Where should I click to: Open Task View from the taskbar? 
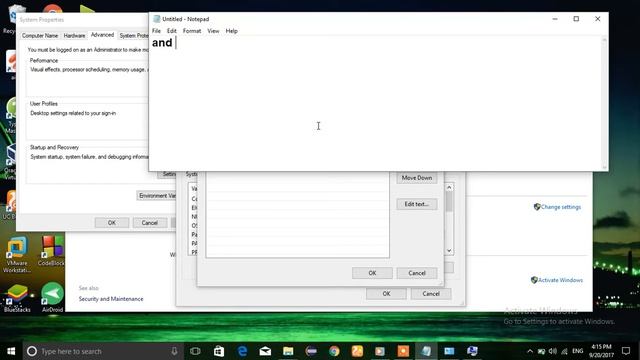point(196,351)
